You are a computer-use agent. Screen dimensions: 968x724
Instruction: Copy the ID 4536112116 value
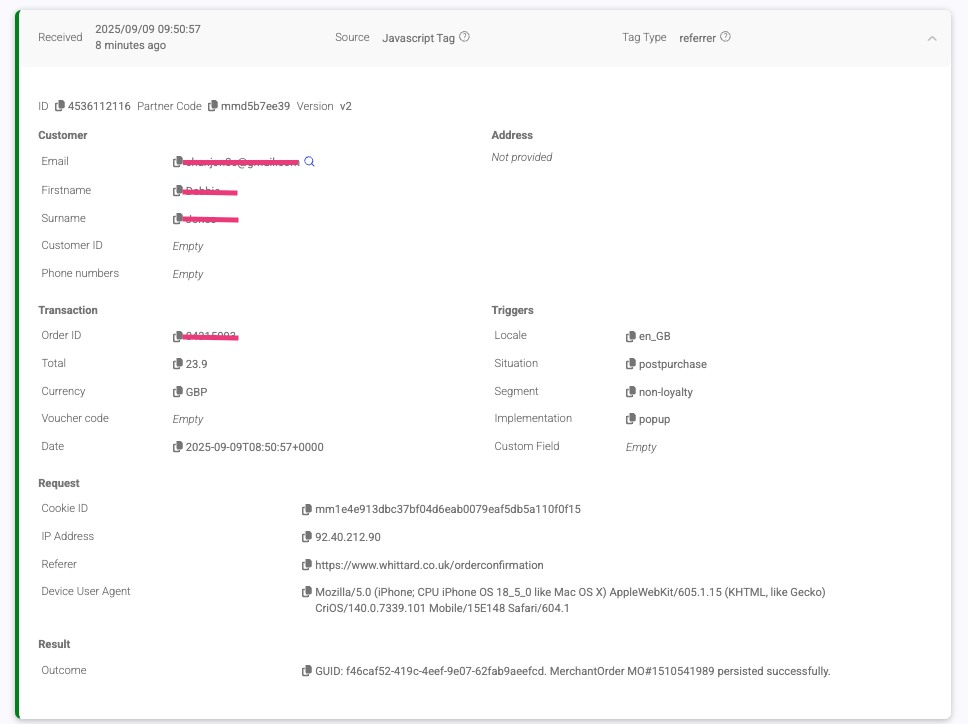tap(60, 106)
